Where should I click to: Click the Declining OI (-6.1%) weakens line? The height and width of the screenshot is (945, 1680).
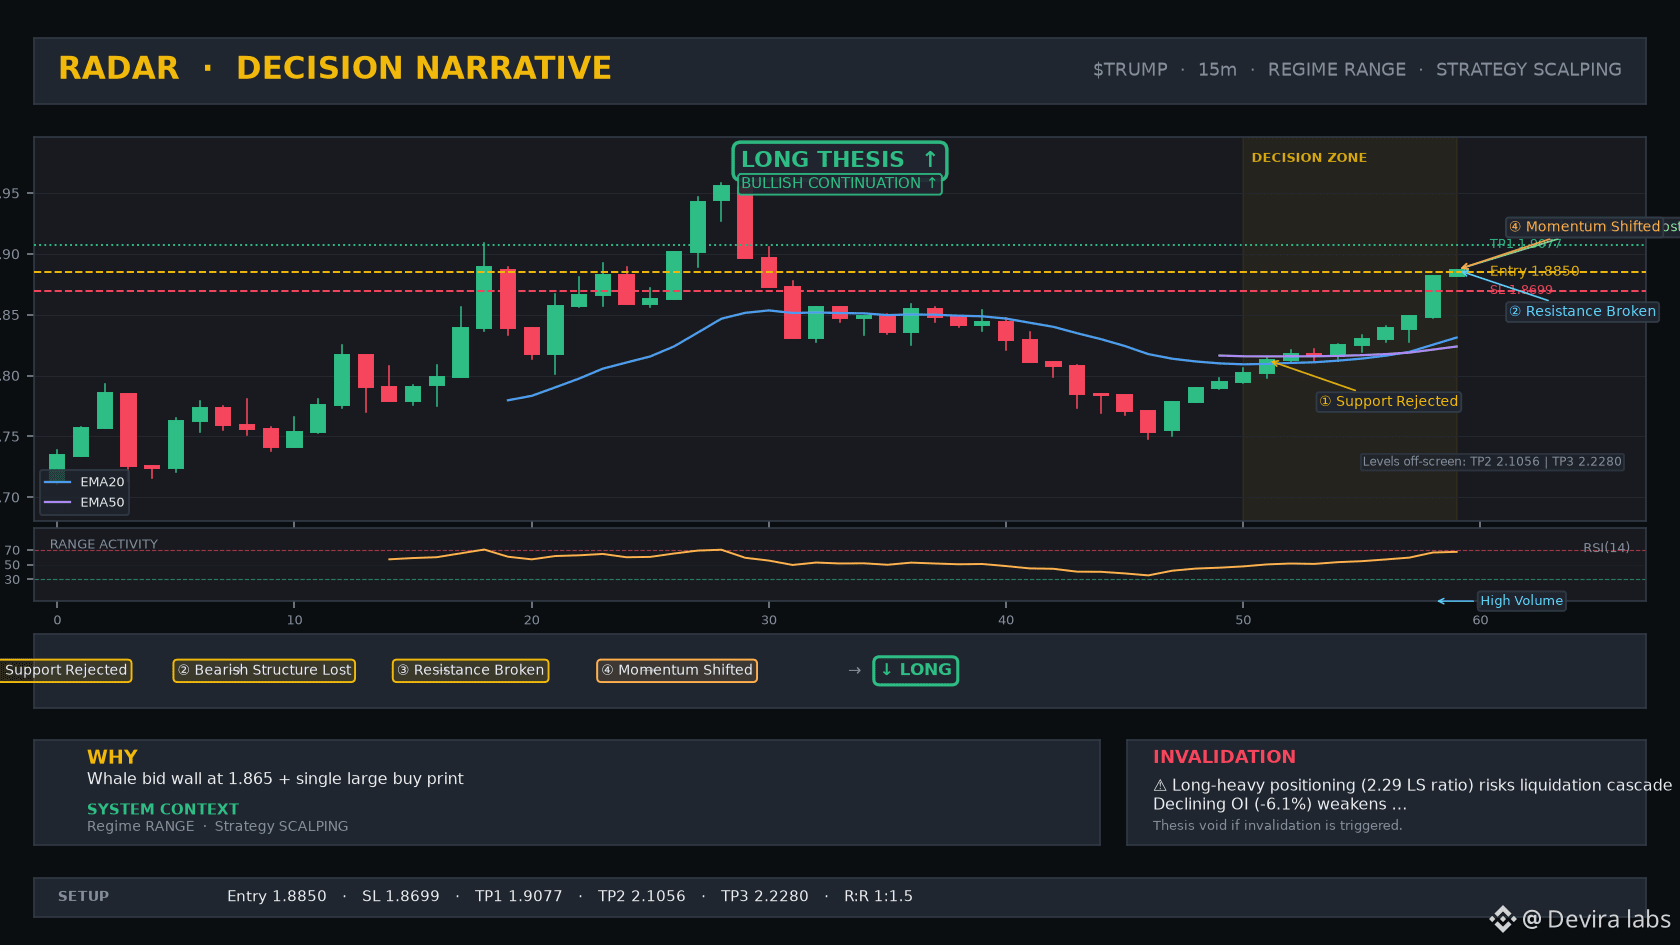point(1280,804)
